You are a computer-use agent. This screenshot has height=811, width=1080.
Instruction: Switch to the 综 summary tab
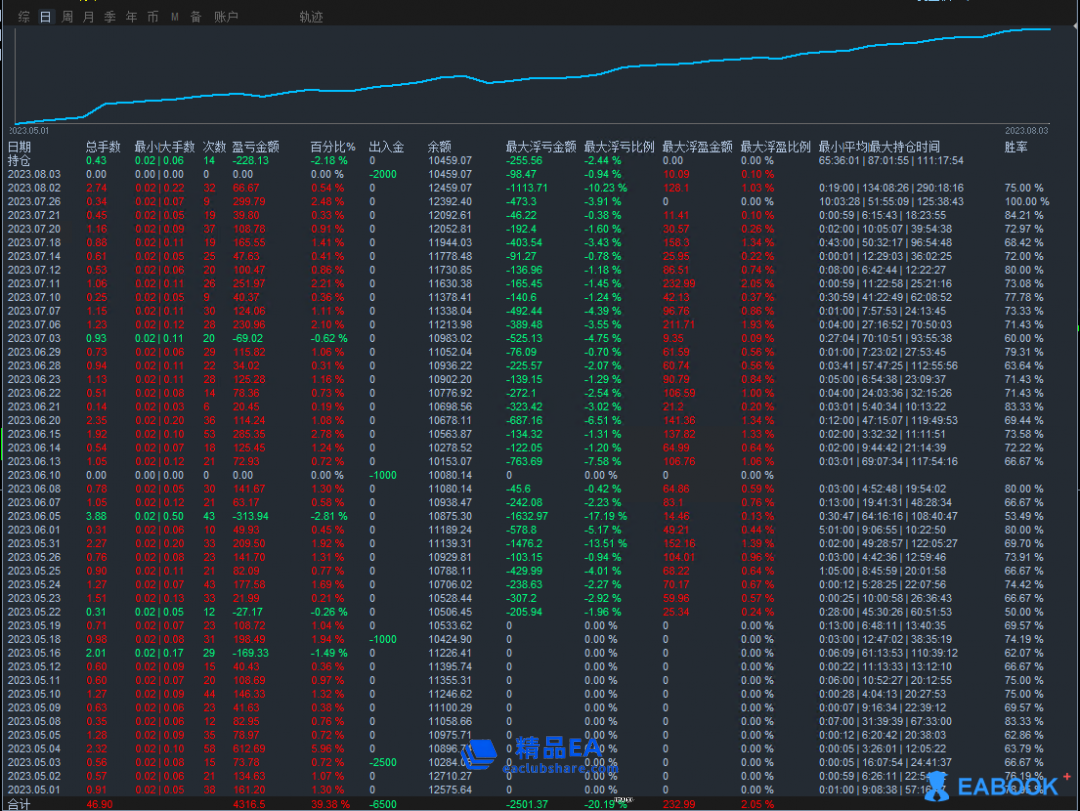pyautogui.click(x=23, y=17)
